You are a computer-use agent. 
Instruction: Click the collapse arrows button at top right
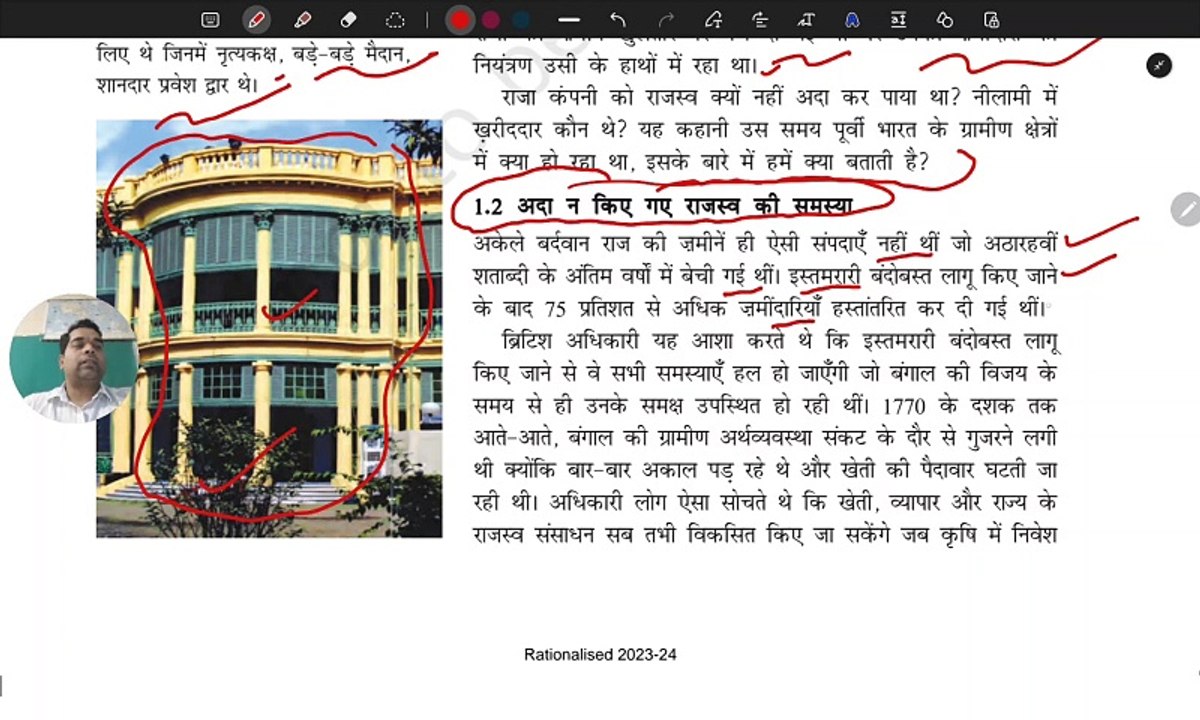click(x=1158, y=66)
